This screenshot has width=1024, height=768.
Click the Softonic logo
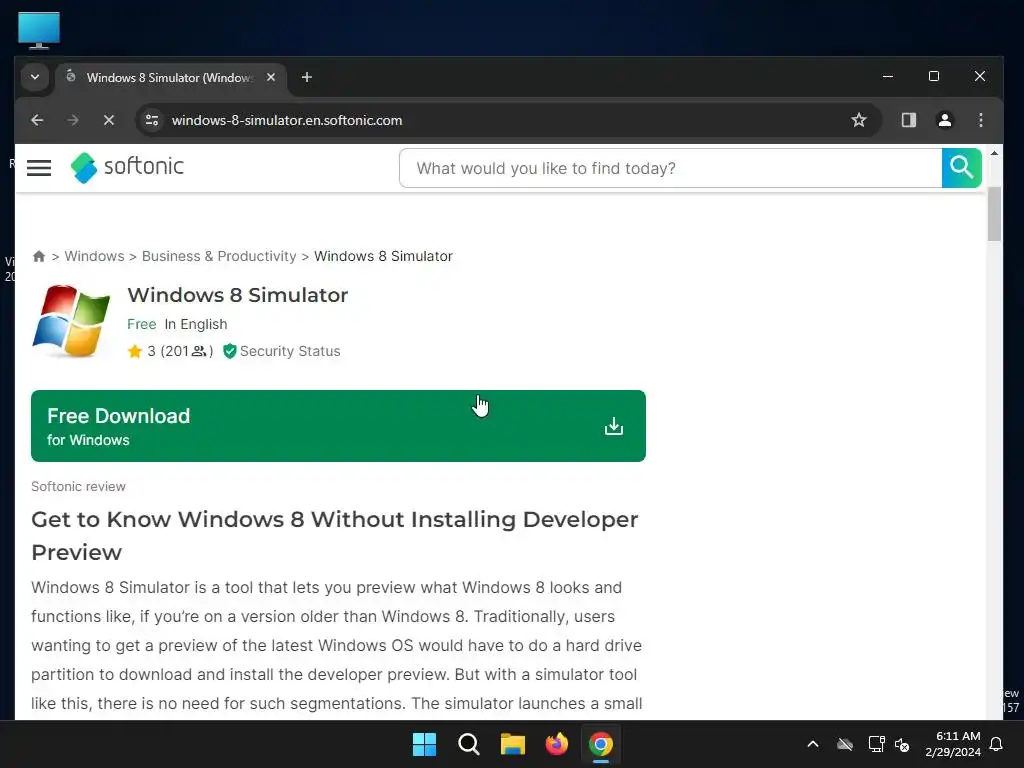coord(127,167)
